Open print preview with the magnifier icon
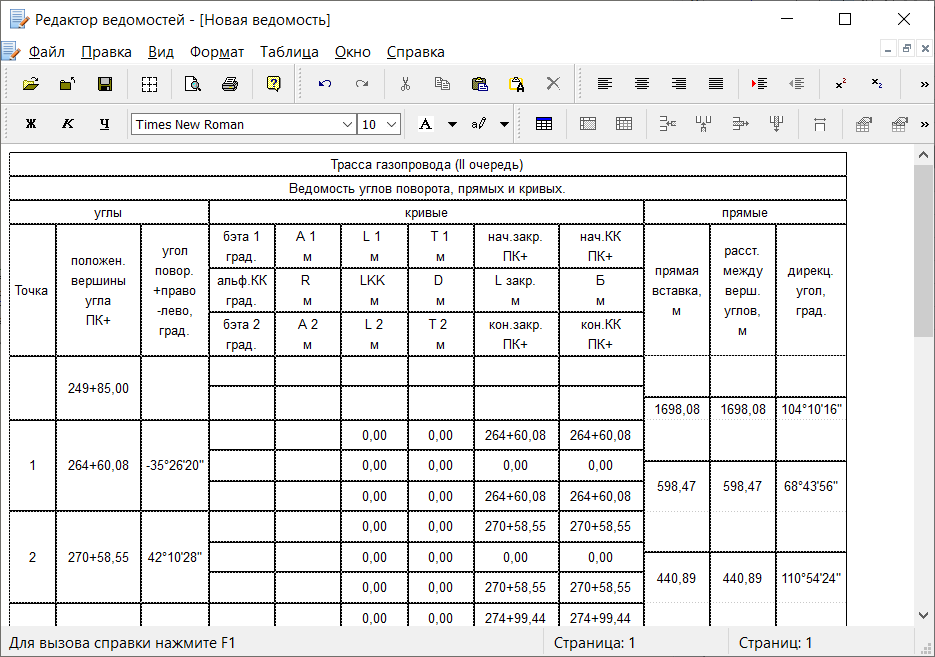935x657 pixels. (192, 84)
